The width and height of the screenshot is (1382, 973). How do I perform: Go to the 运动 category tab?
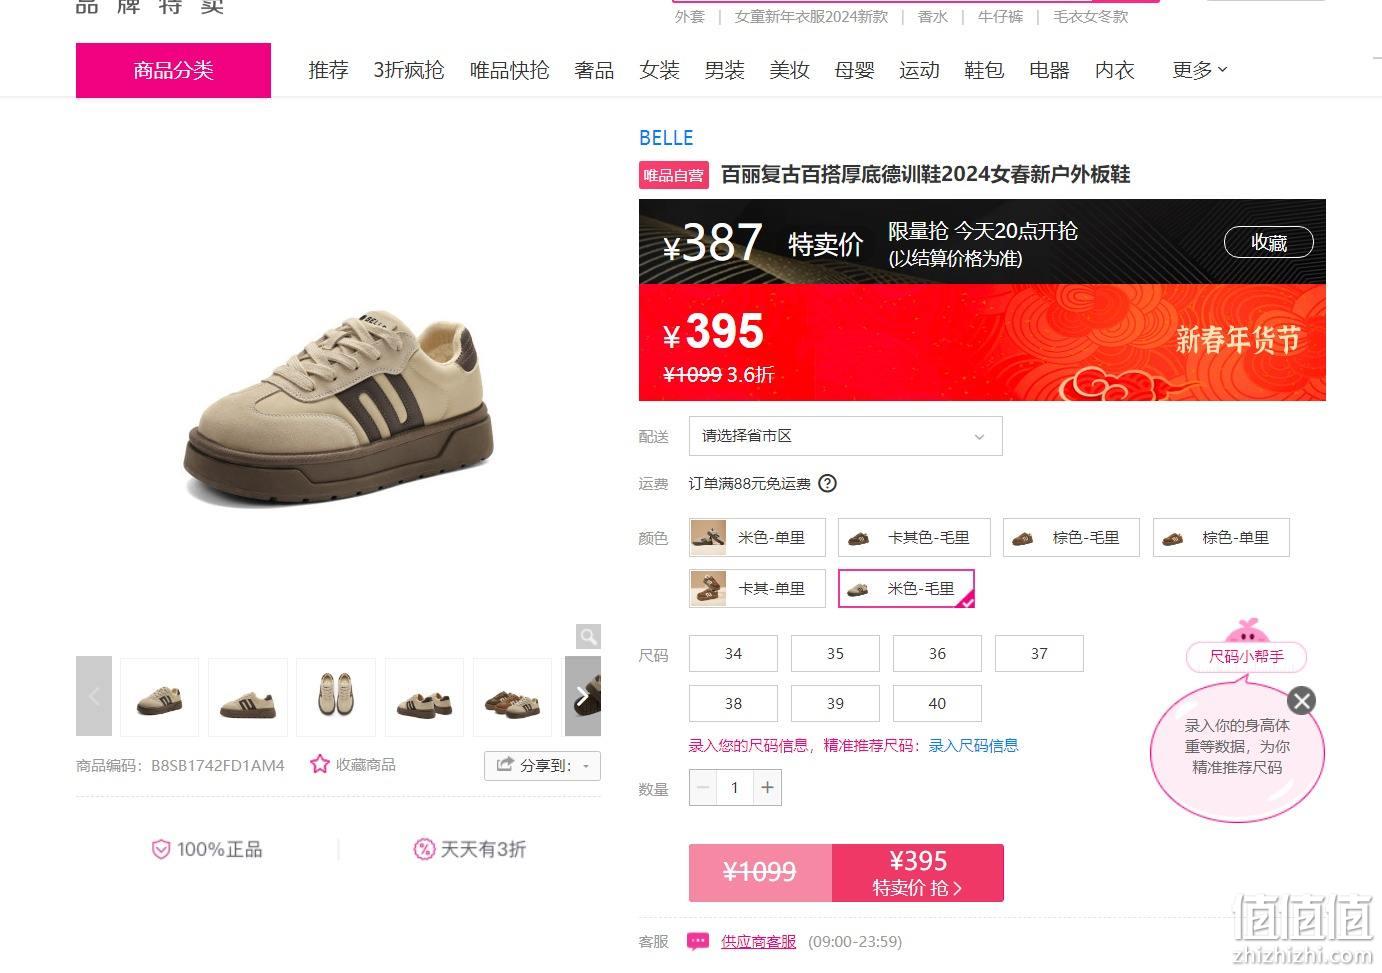(919, 70)
